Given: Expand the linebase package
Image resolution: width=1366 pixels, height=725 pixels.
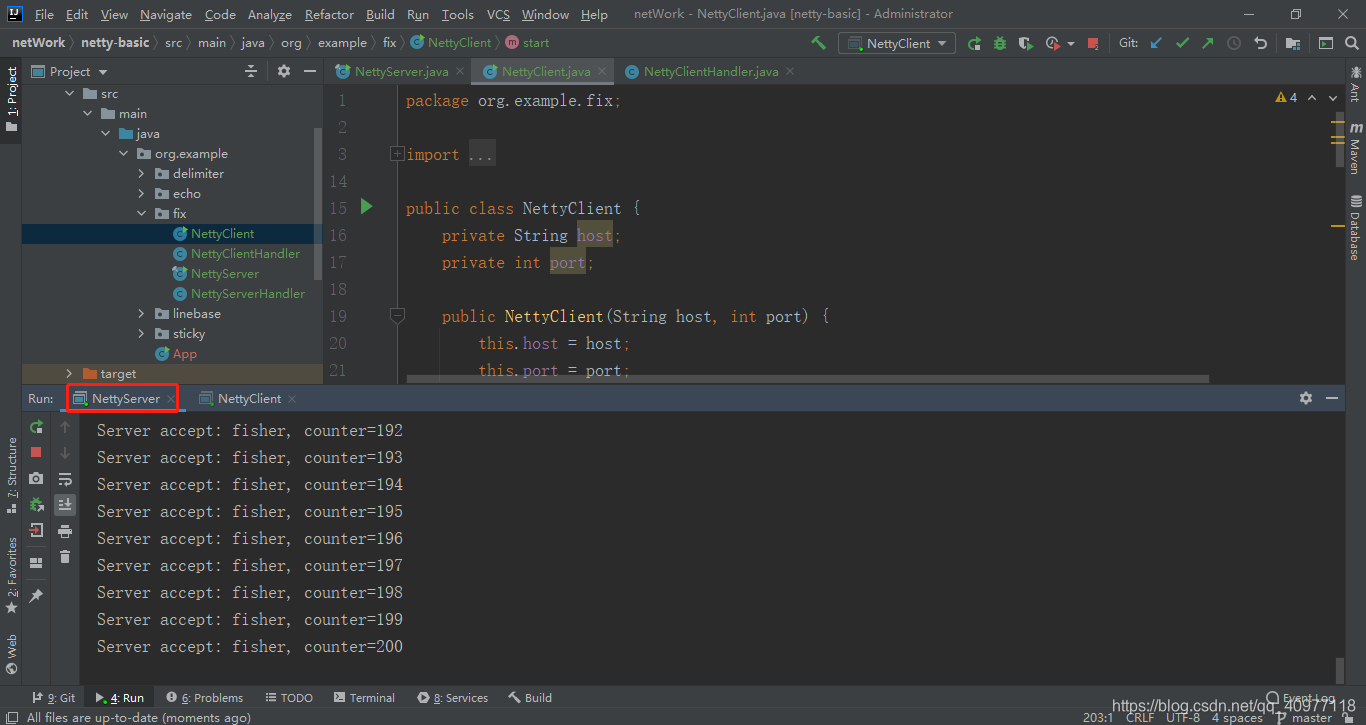Looking at the screenshot, I should [142, 314].
